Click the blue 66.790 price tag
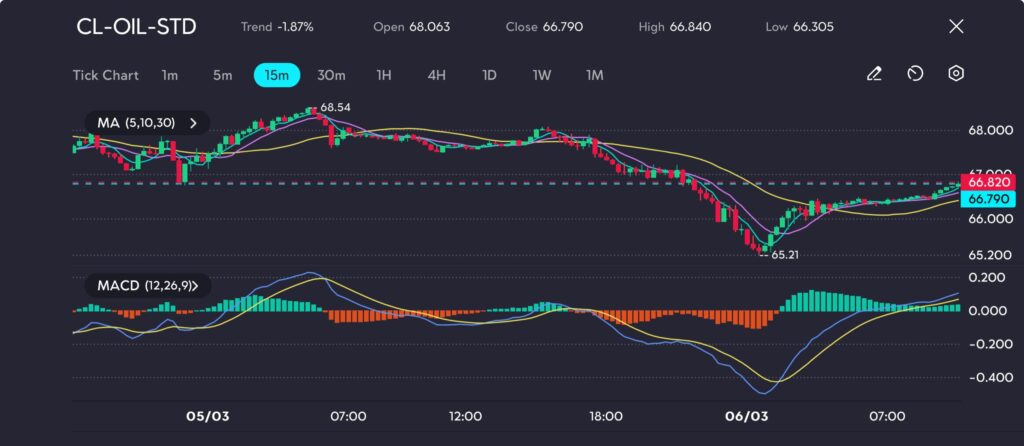Image resolution: width=1024 pixels, height=446 pixels. tap(989, 200)
